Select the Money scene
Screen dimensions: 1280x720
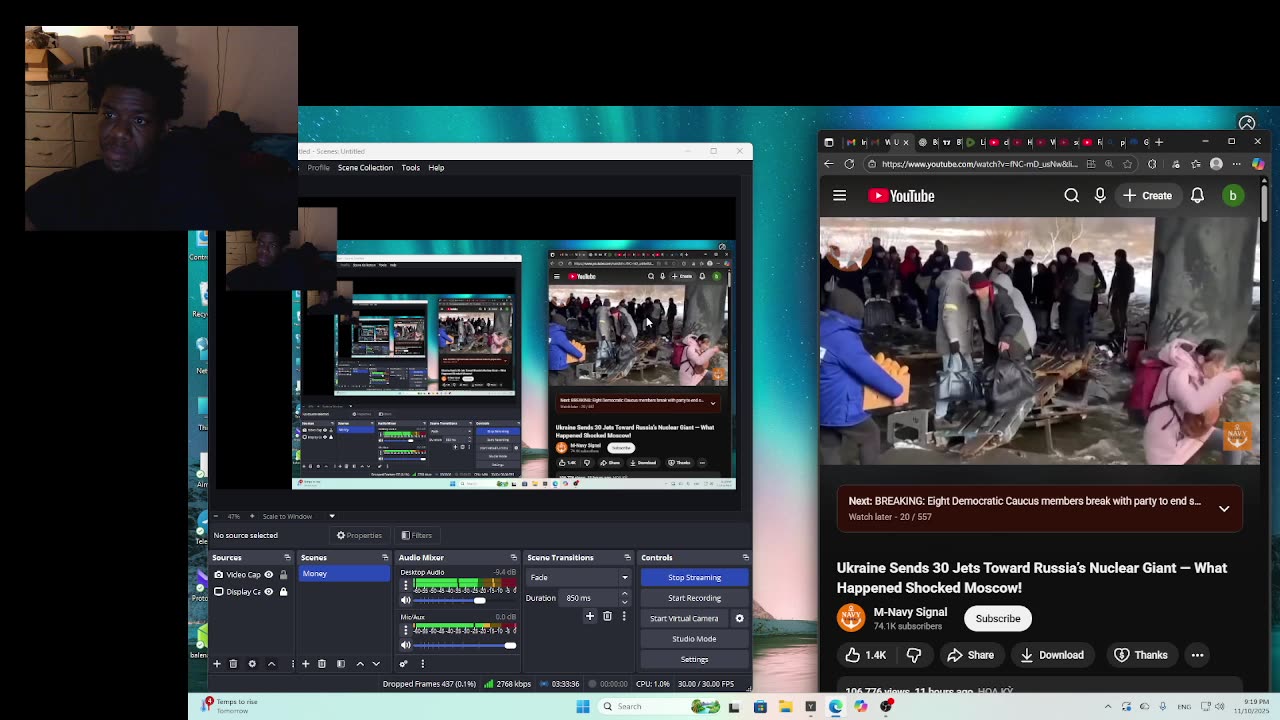click(344, 574)
